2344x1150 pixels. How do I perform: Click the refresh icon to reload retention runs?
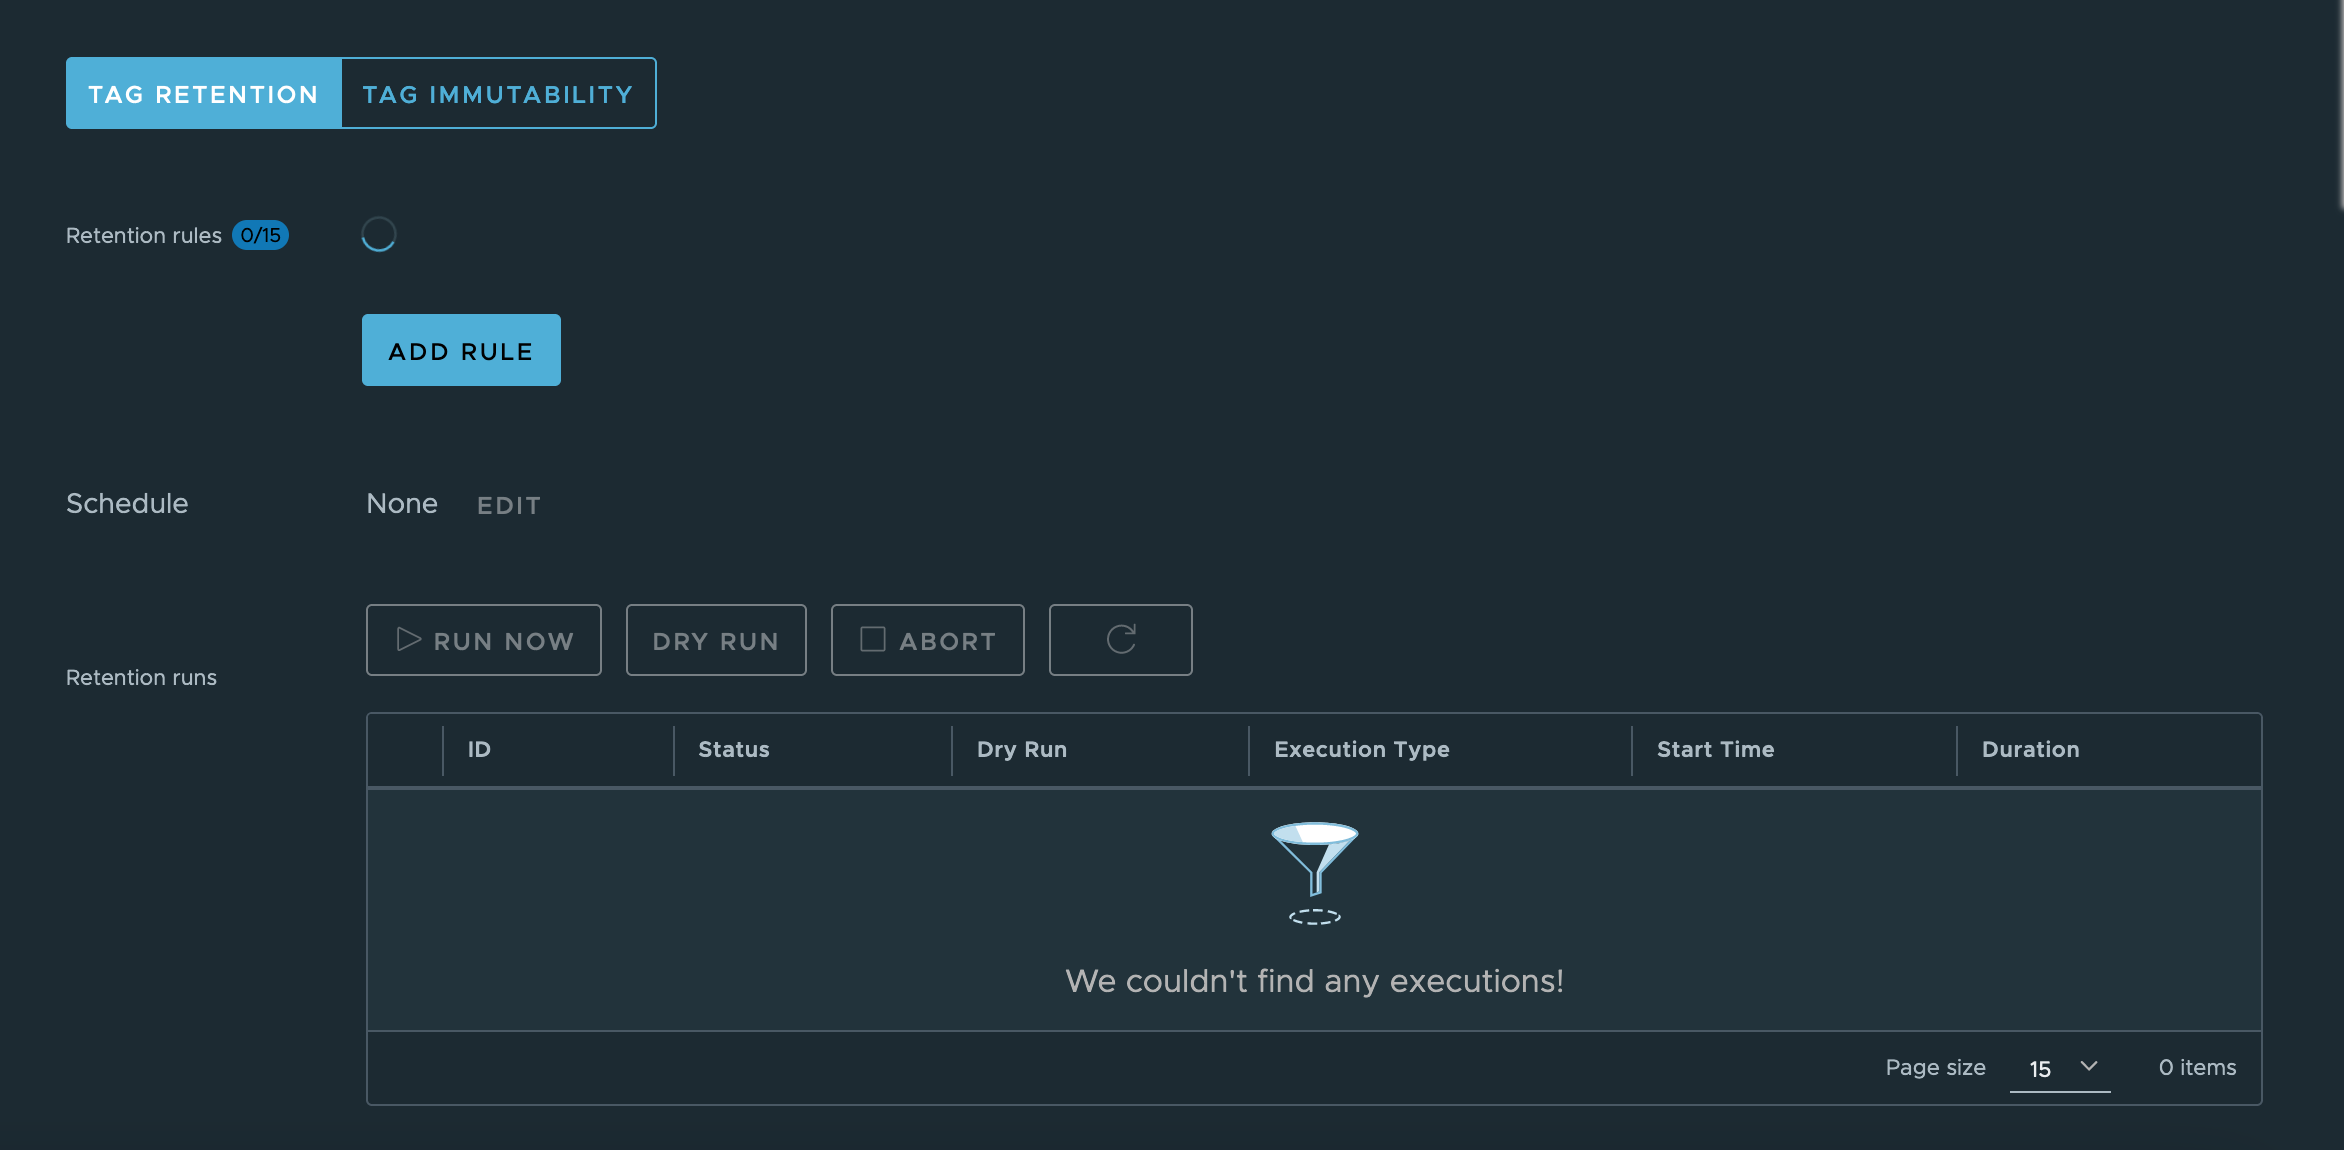[x=1120, y=640]
